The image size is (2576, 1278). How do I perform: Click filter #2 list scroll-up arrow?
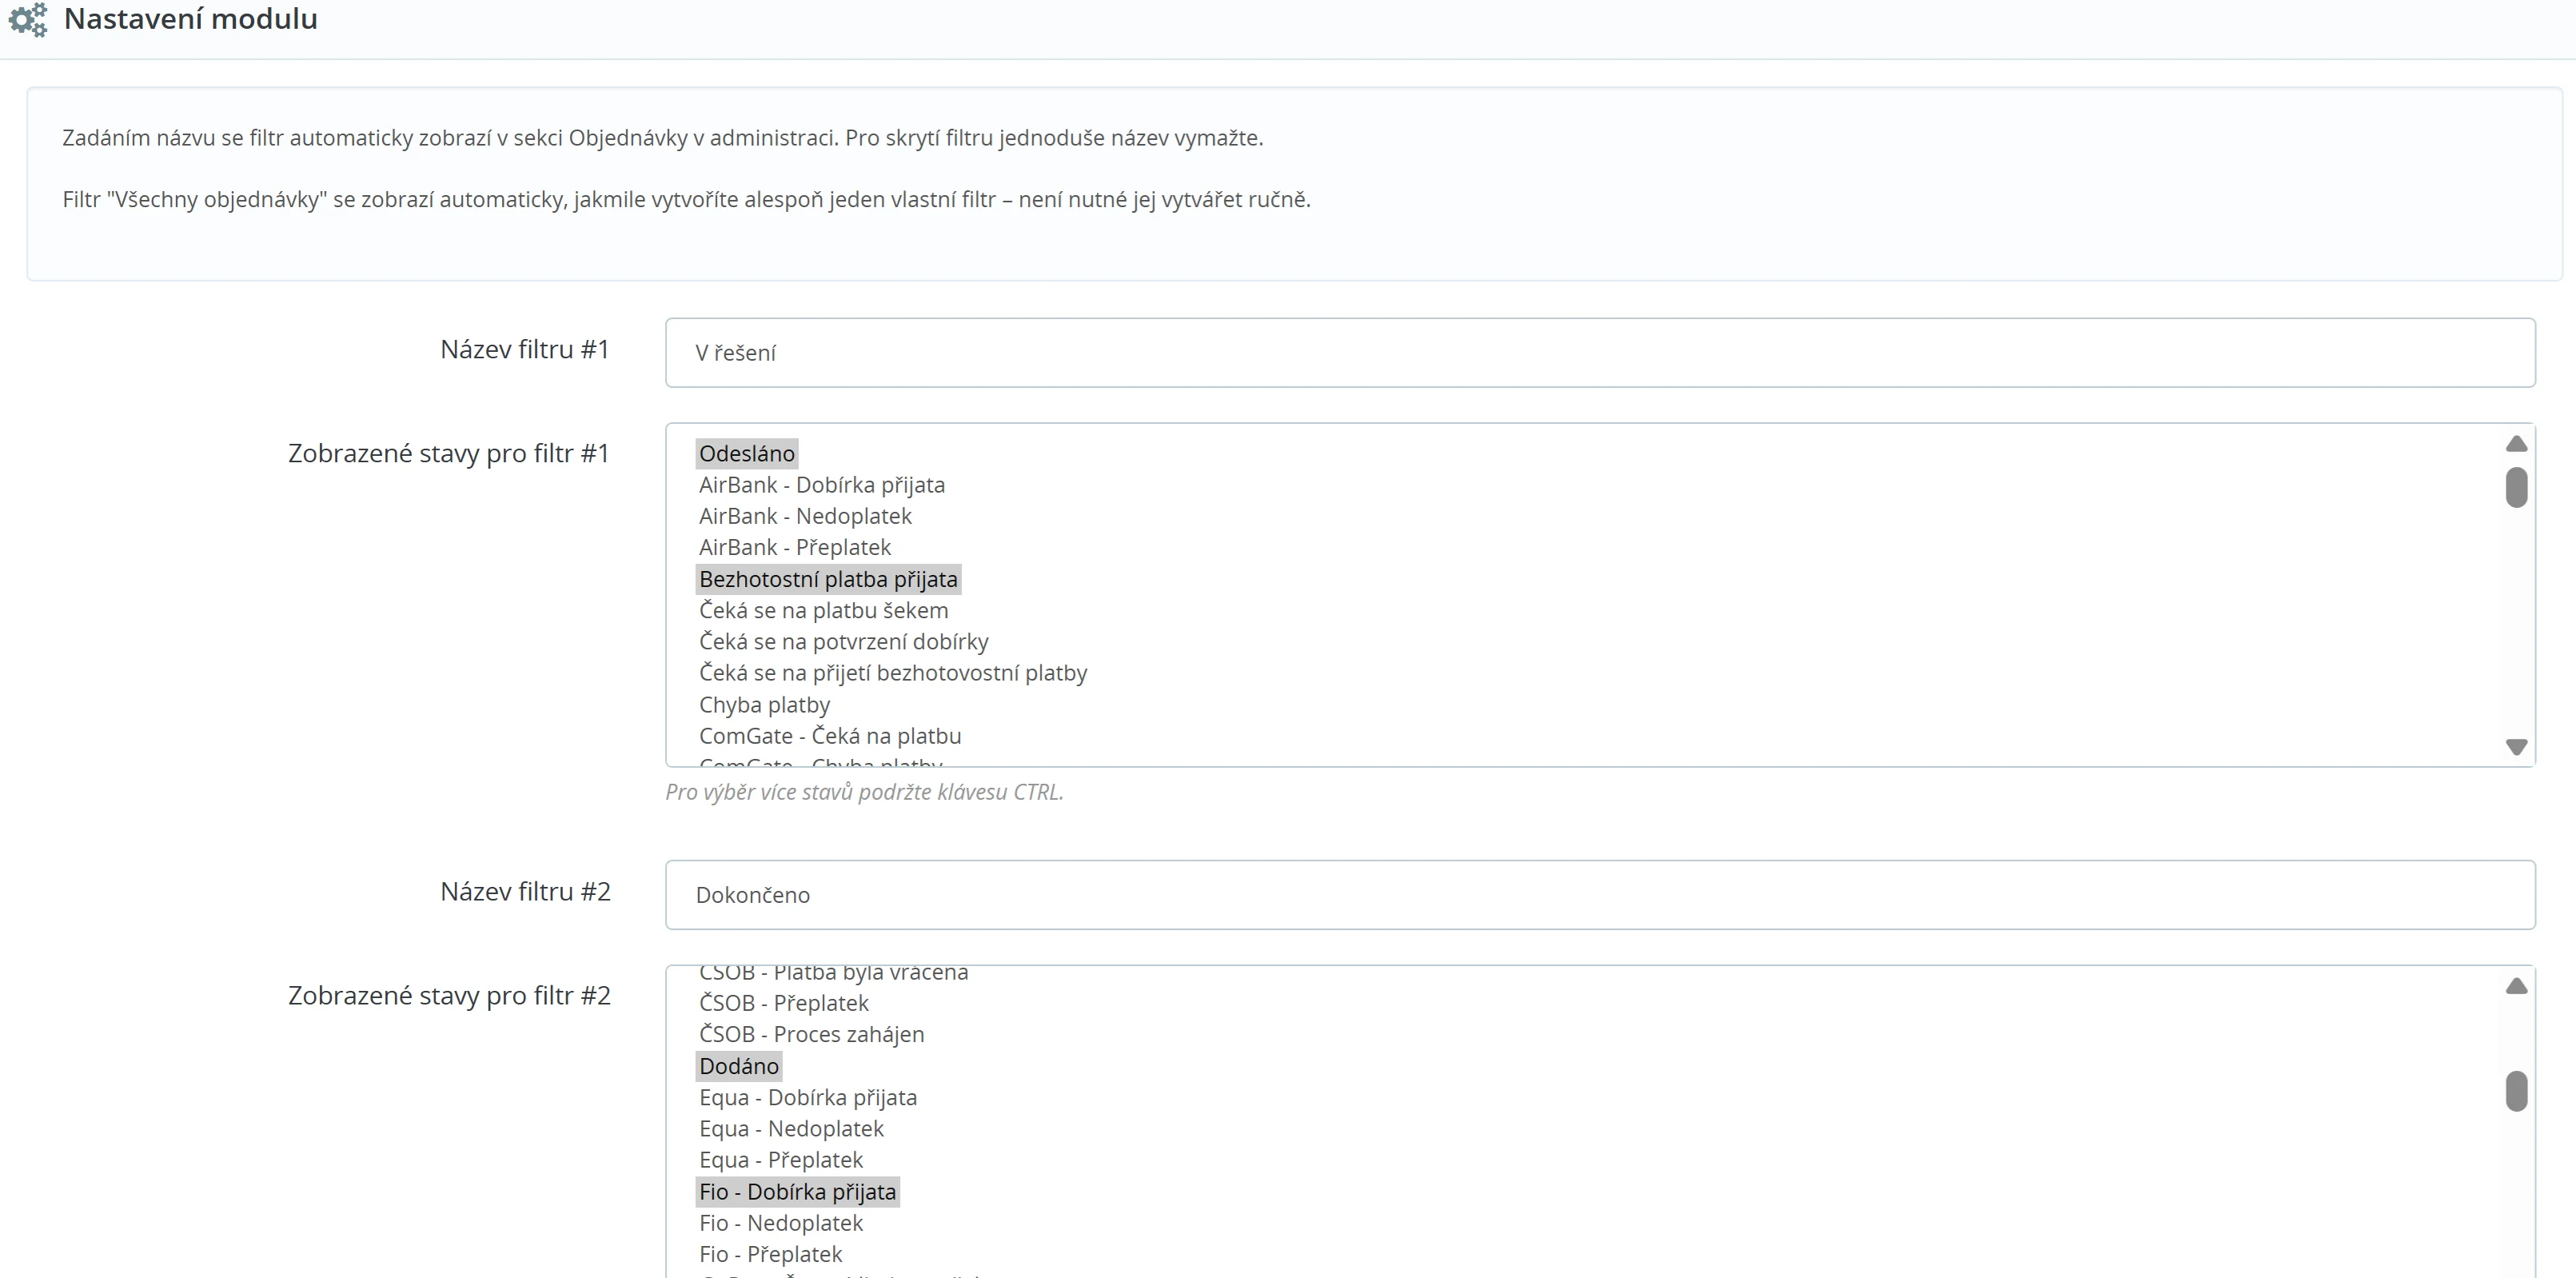point(2516,986)
